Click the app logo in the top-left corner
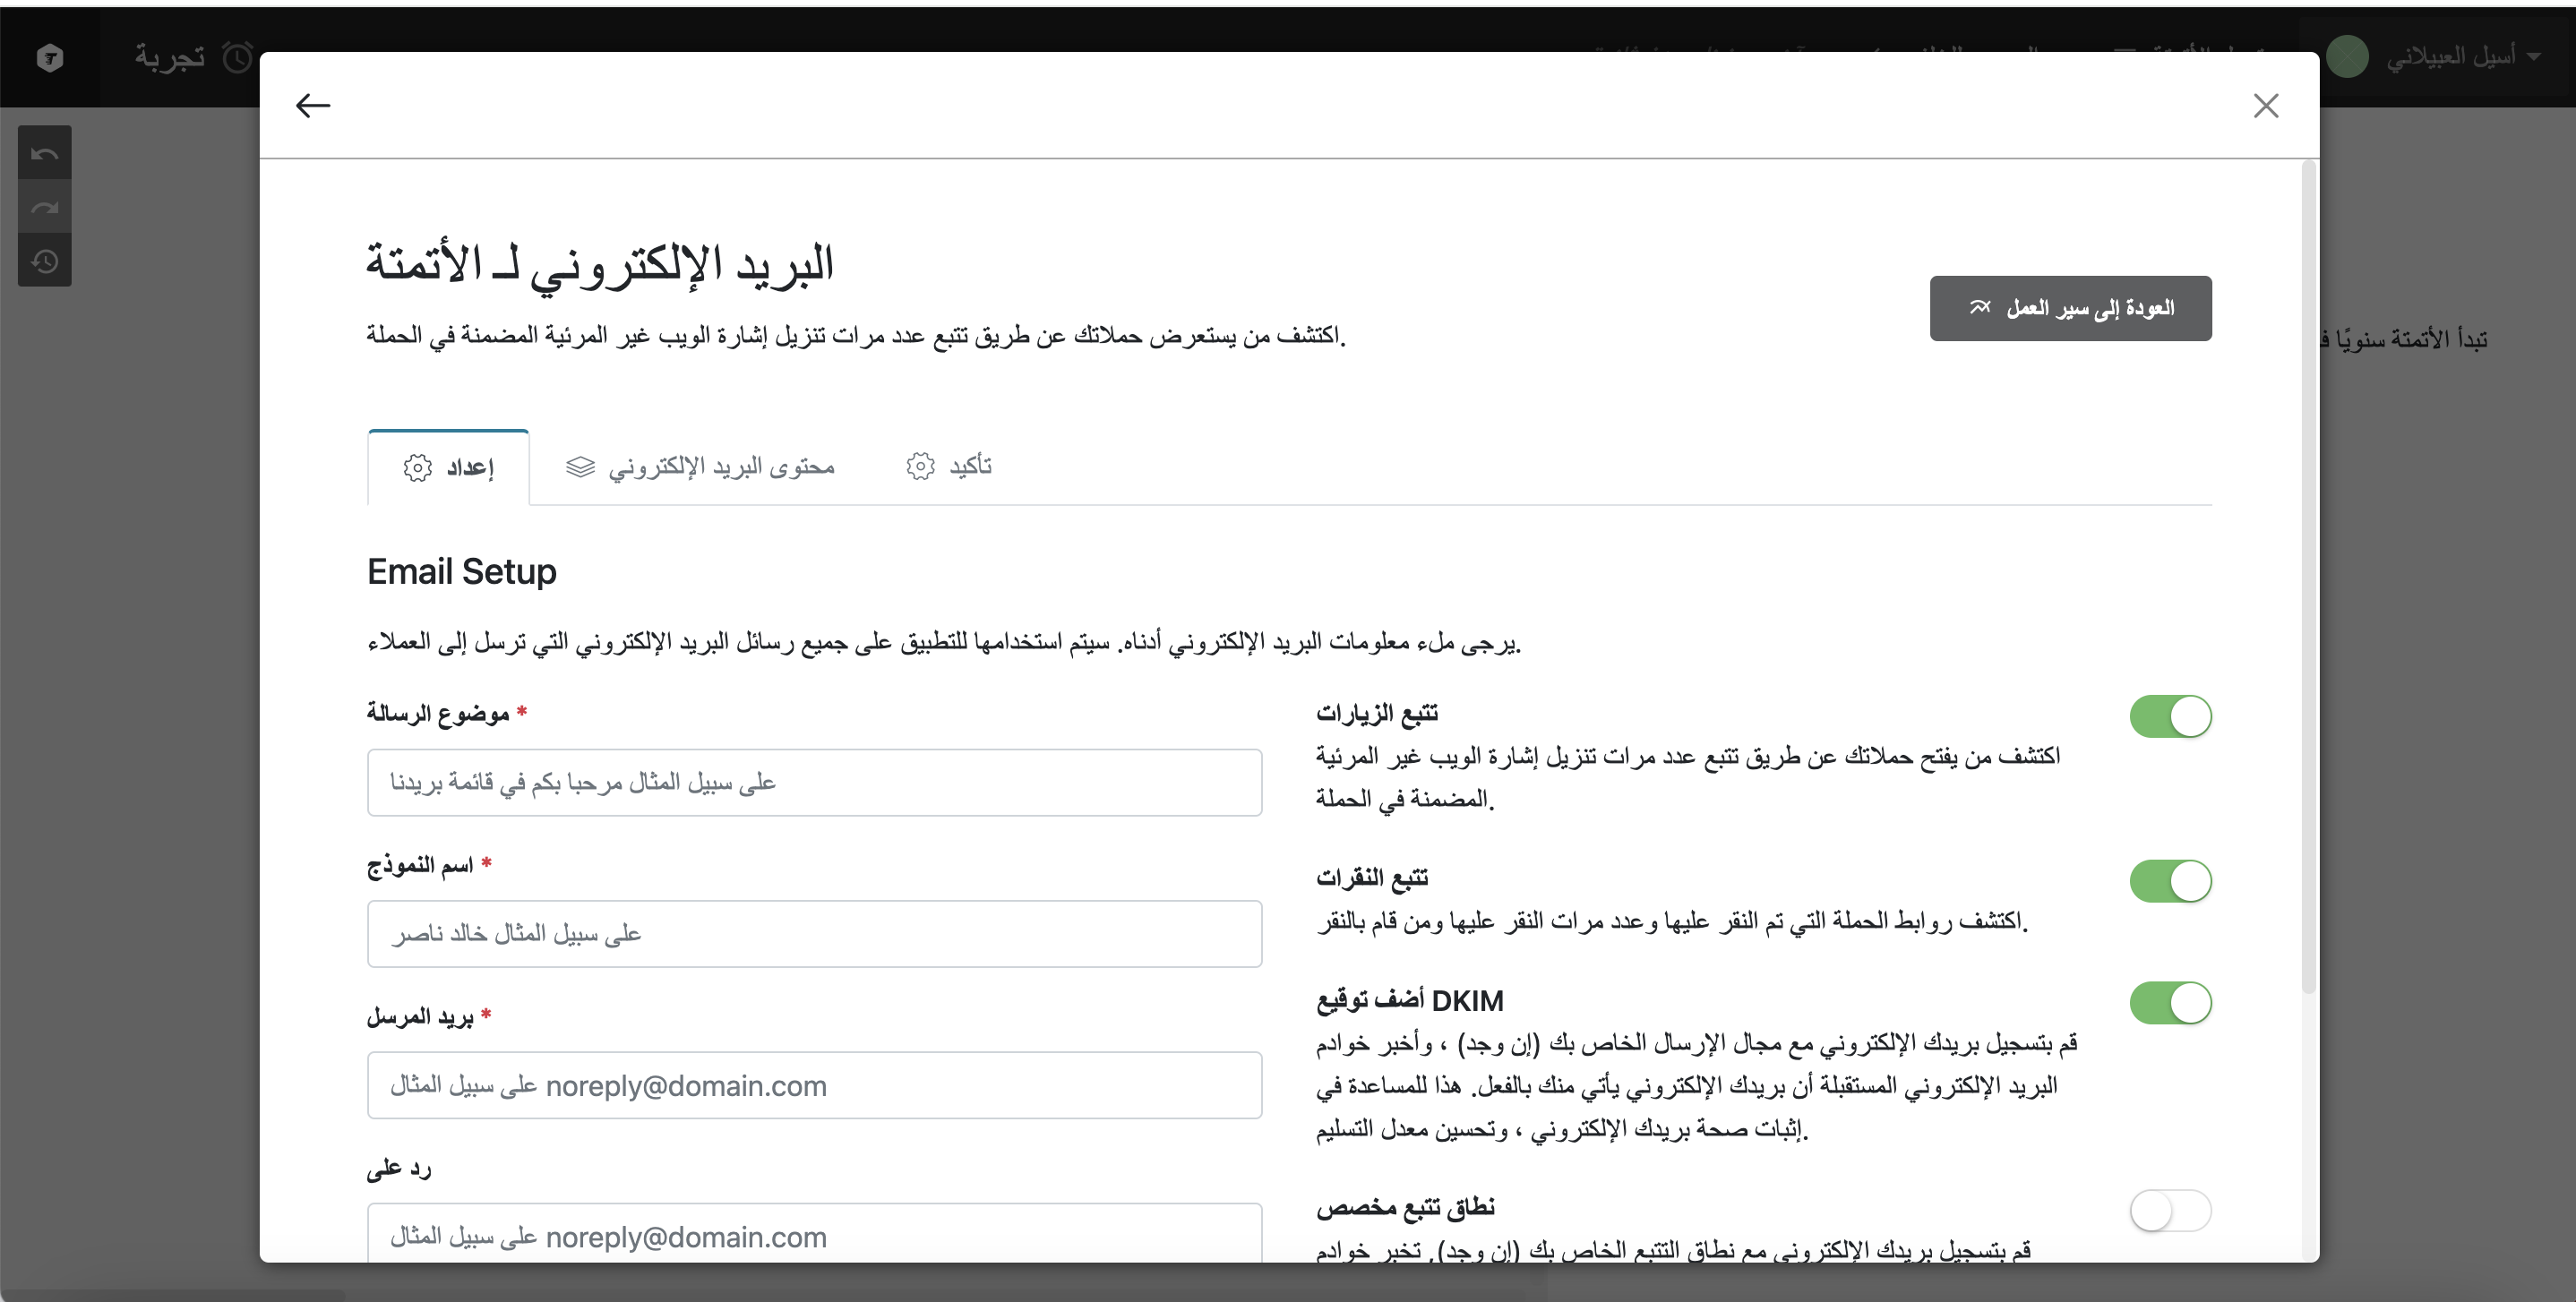This screenshot has width=2576, height=1302. [50, 57]
